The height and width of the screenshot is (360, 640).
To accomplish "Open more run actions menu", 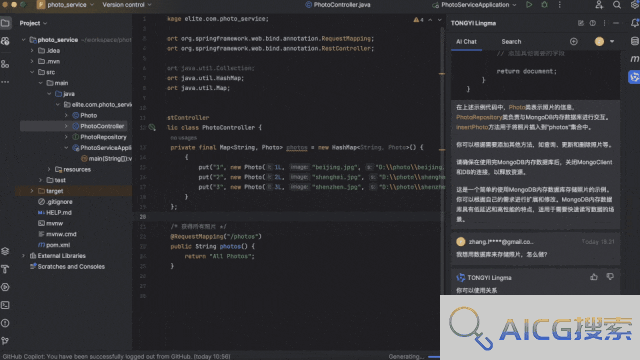I will point(560,5).
